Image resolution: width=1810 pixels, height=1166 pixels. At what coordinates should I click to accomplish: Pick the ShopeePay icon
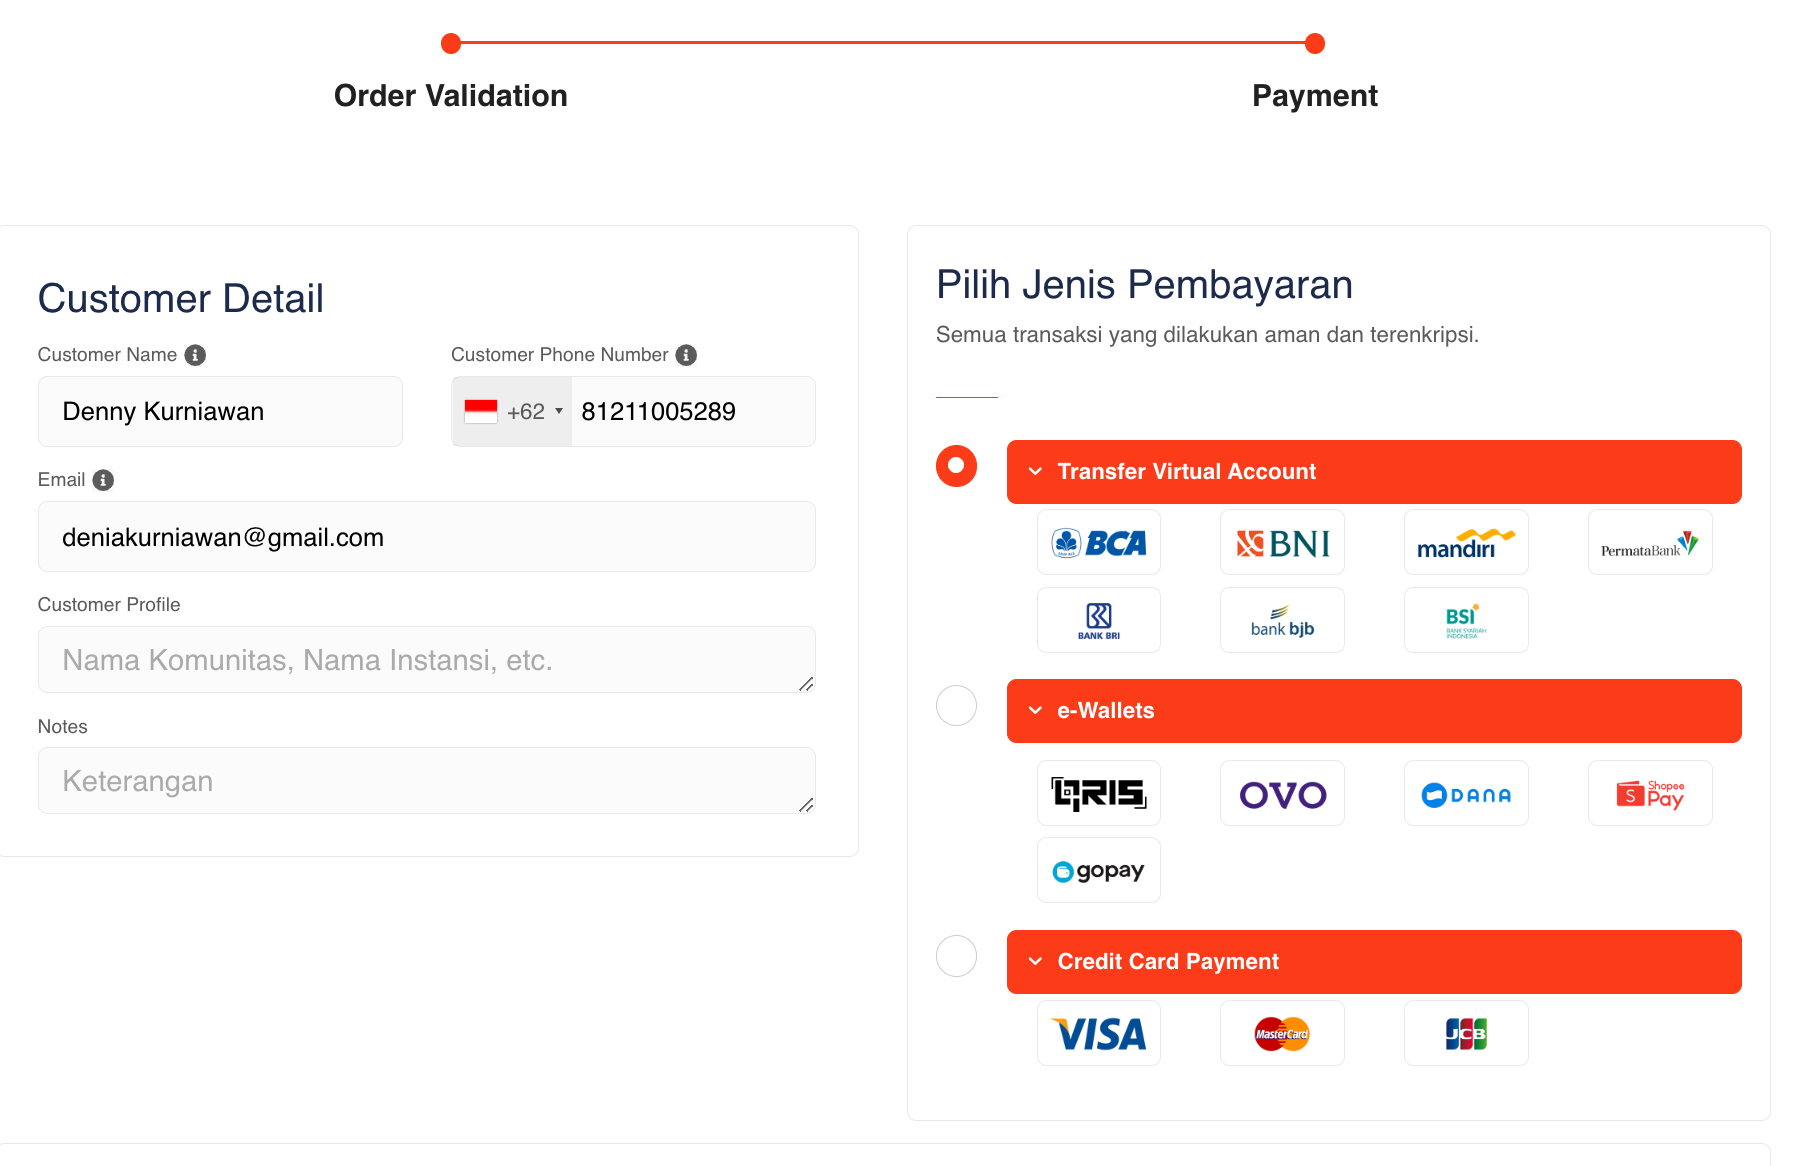coord(1650,793)
